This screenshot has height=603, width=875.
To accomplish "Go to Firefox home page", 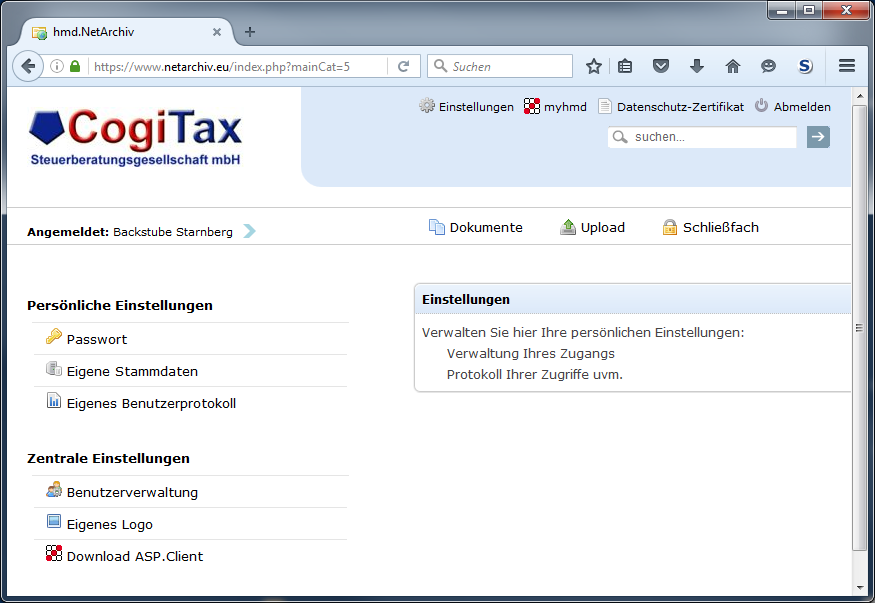I will pos(733,66).
